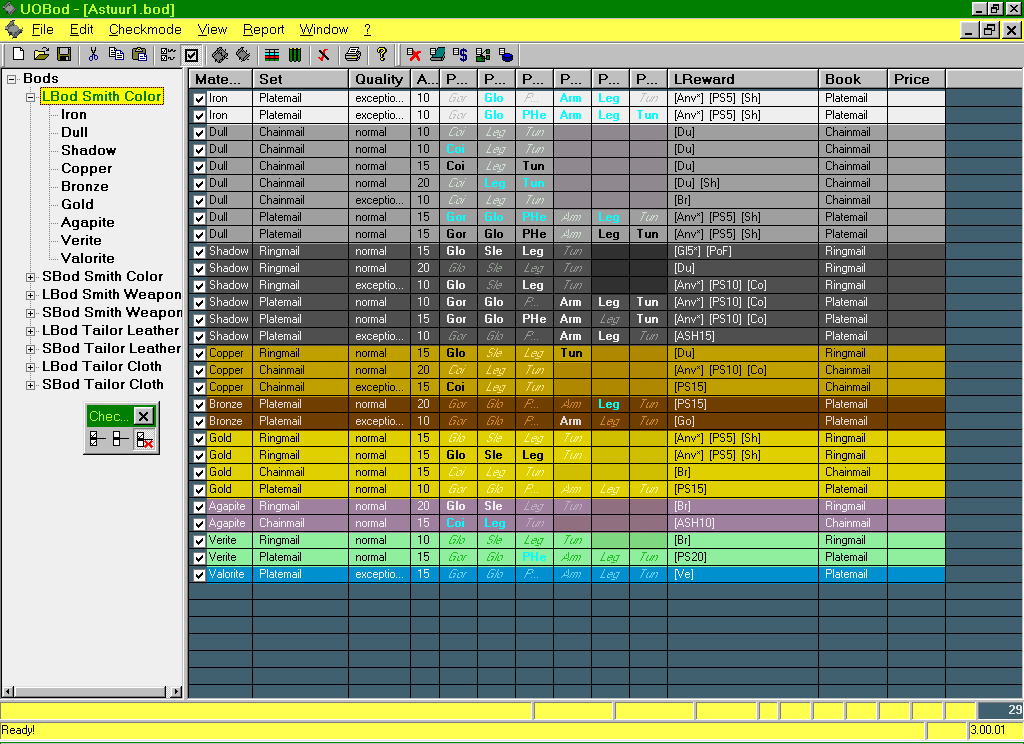
Task: Select the Valorite item in the tree
Action: coord(88,258)
